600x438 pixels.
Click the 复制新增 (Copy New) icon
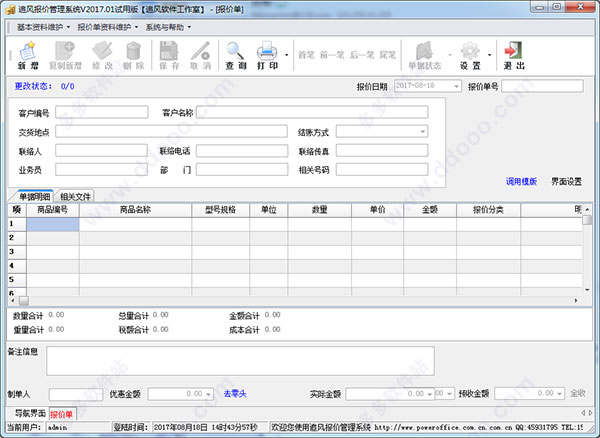(65, 55)
